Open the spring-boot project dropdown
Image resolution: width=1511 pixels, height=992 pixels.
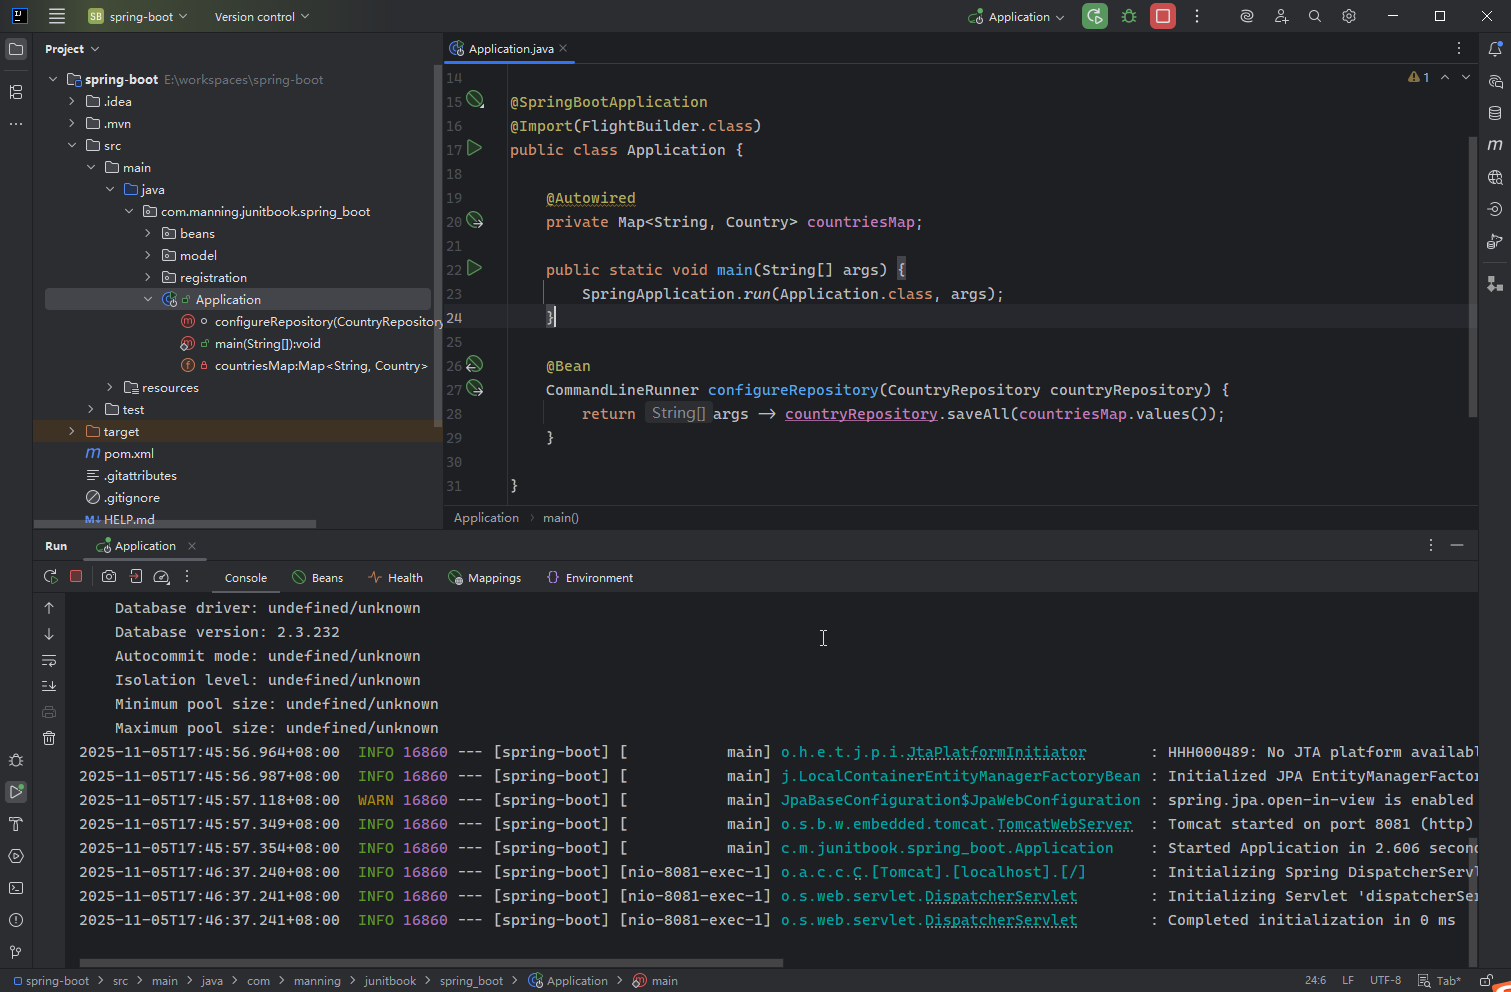tap(138, 16)
